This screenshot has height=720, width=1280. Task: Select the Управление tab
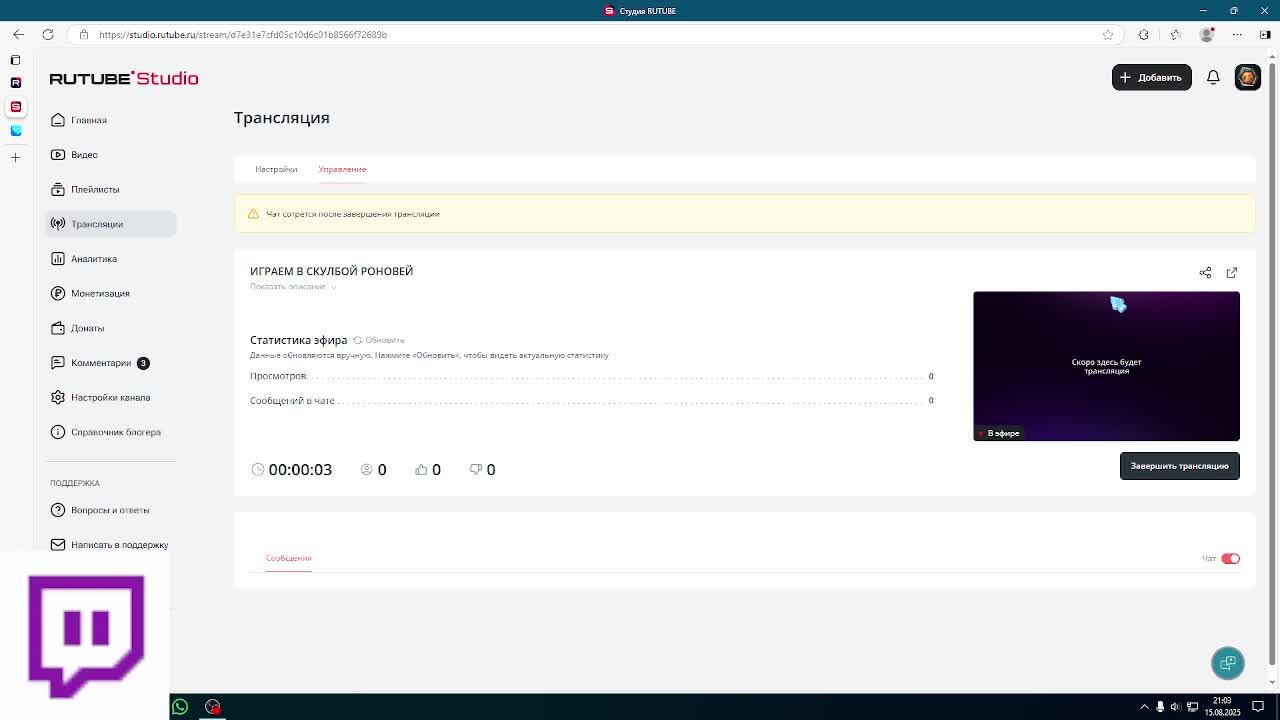pos(342,169)
